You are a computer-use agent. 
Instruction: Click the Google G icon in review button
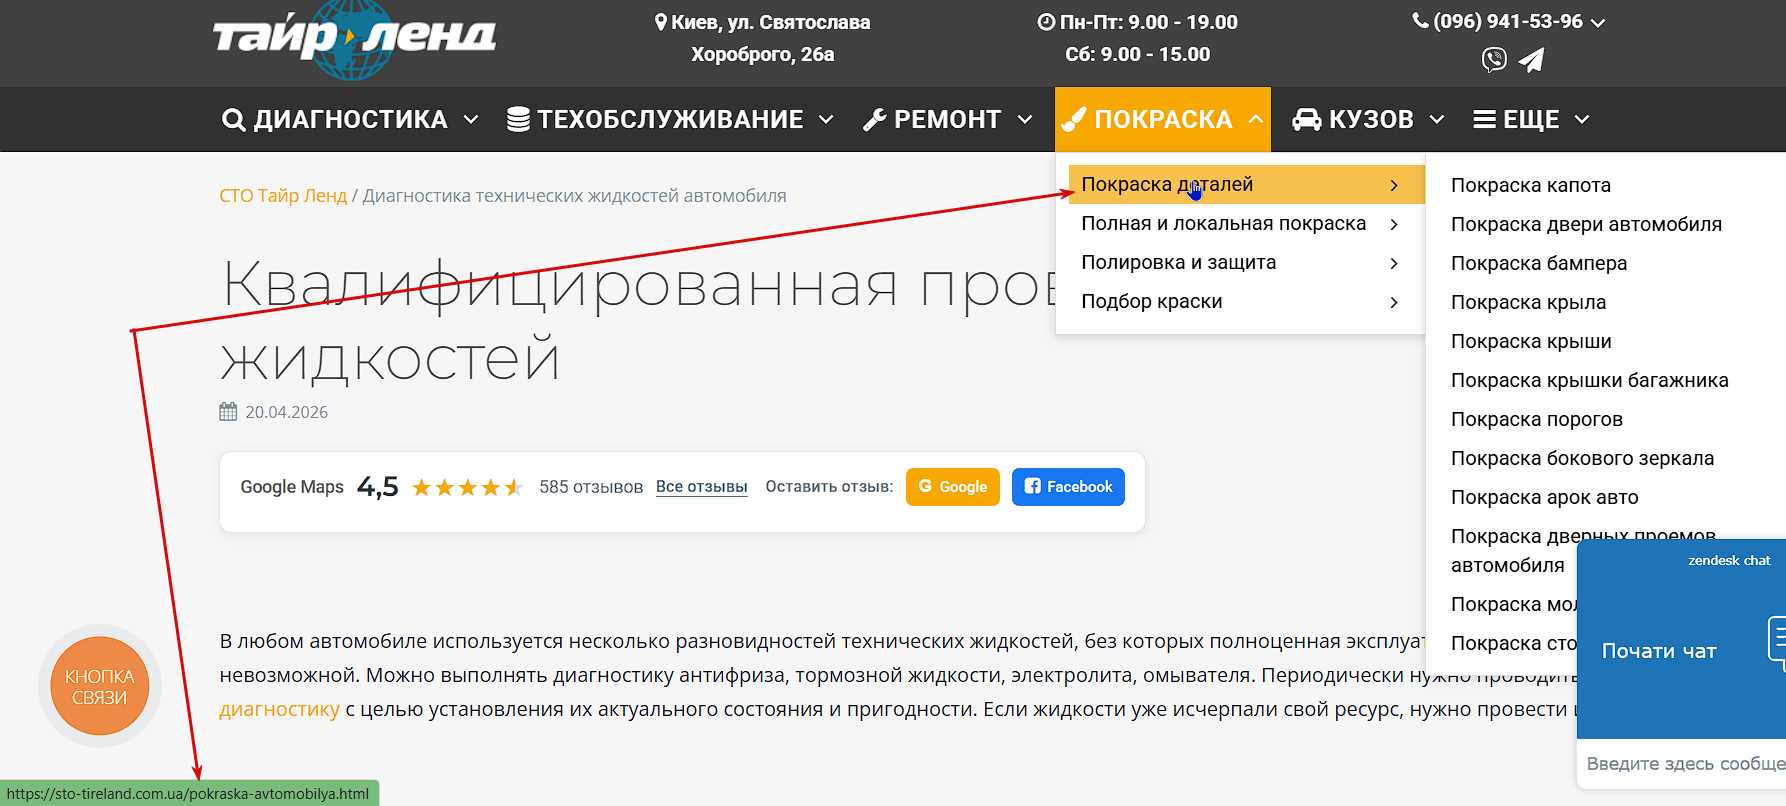pos(925,486)
